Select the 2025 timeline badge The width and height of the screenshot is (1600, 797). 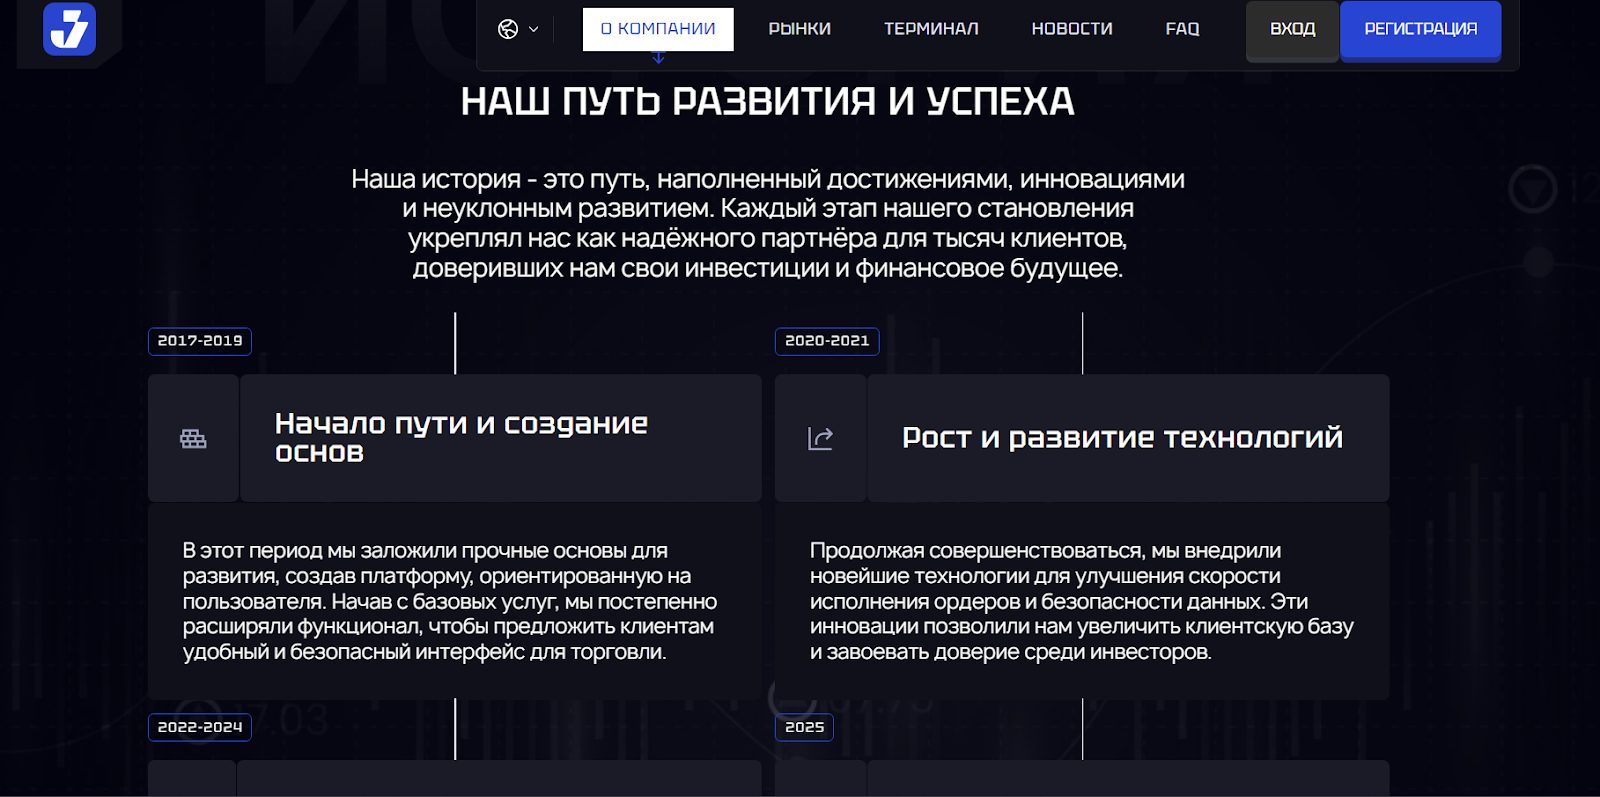point(804,727)
